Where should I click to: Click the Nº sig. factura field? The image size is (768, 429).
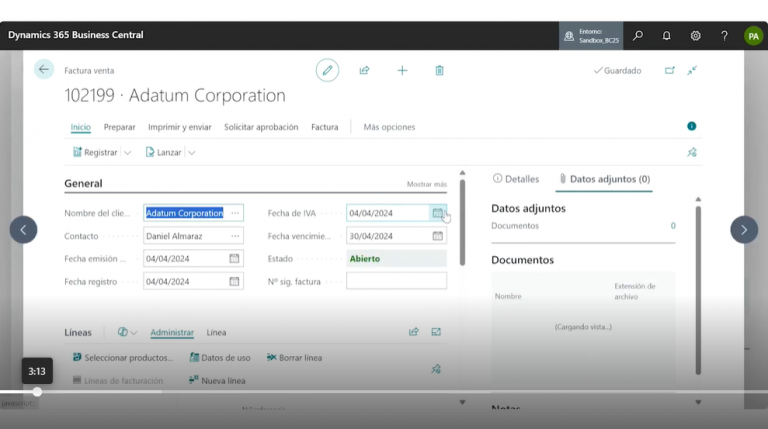(396, 281)
